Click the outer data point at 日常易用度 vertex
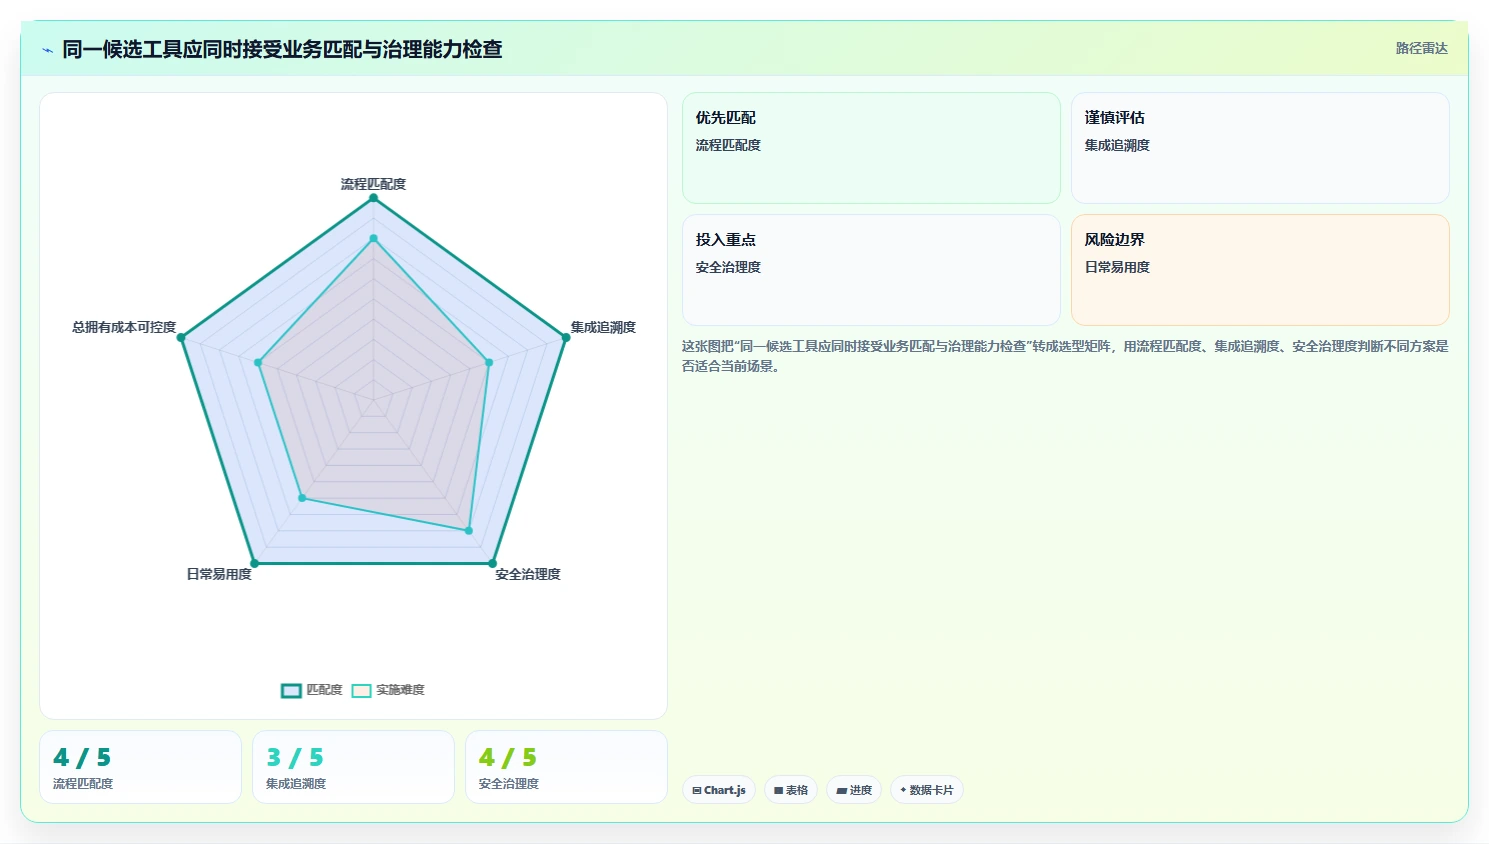Image resolution: width=1489 pixels, height=844 pixels. point(254,563)
